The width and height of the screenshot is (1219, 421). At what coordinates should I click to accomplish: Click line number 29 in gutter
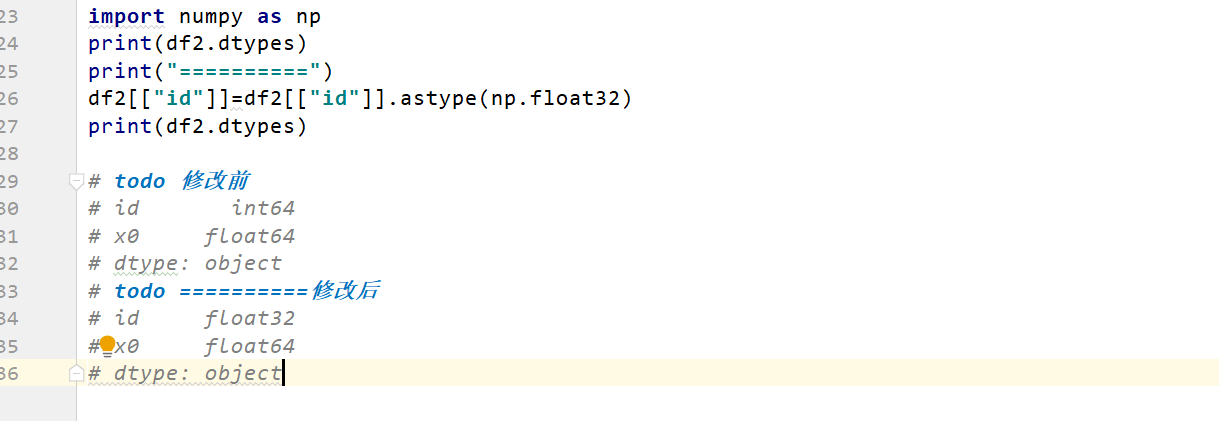9,181
